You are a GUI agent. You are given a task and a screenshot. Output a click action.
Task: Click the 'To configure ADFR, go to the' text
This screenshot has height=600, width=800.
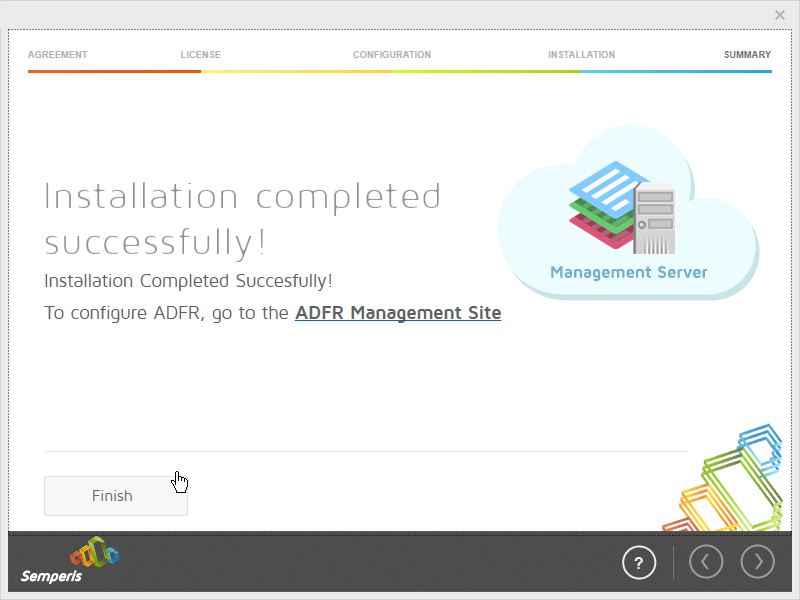166,313
